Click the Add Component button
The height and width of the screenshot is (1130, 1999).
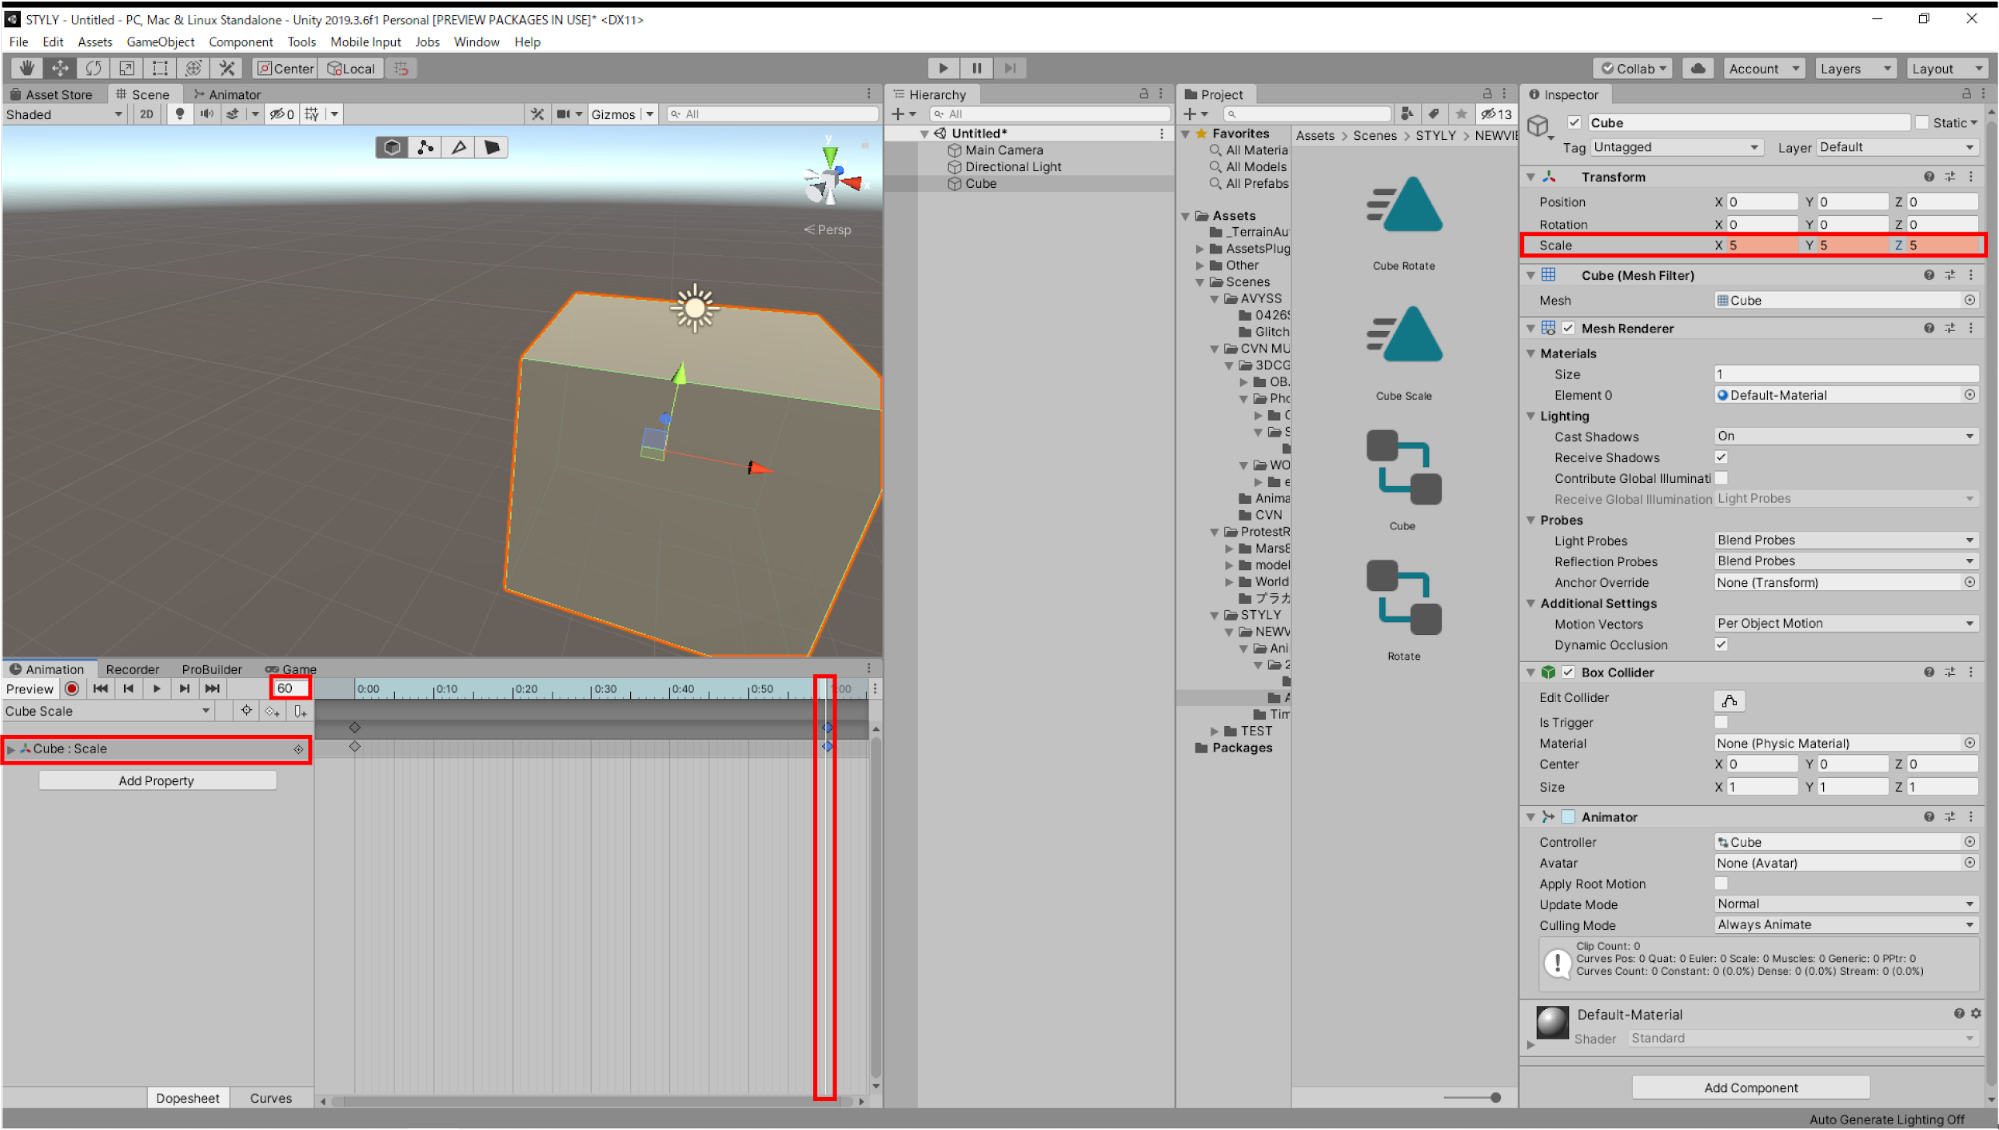pyautogui.click(x=1750, y=1088)
